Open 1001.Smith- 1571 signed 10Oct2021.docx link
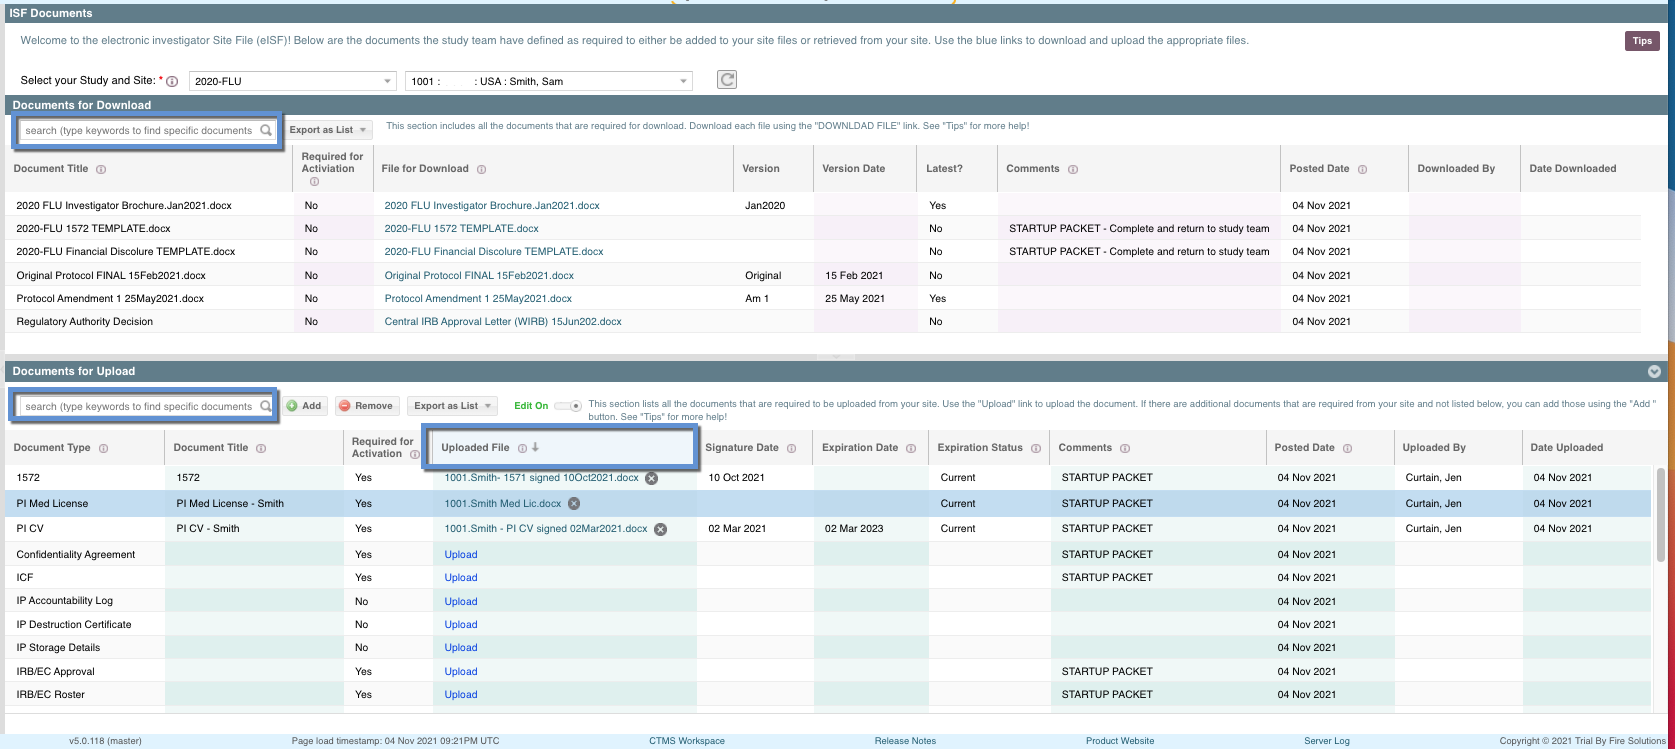This screenshot has width=1675, height=749. 541,477
